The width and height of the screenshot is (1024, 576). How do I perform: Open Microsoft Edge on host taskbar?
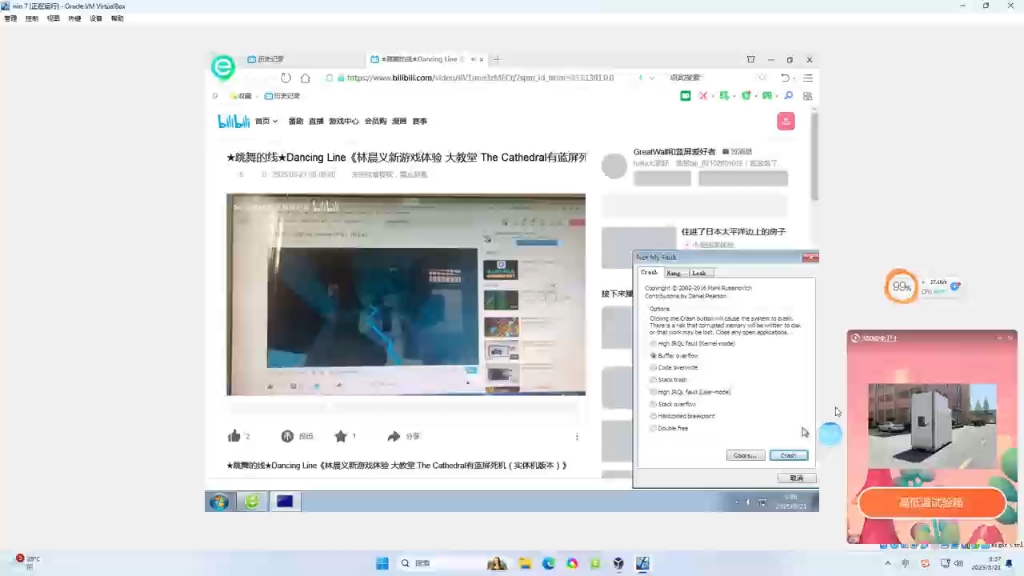tap(549, 563)
